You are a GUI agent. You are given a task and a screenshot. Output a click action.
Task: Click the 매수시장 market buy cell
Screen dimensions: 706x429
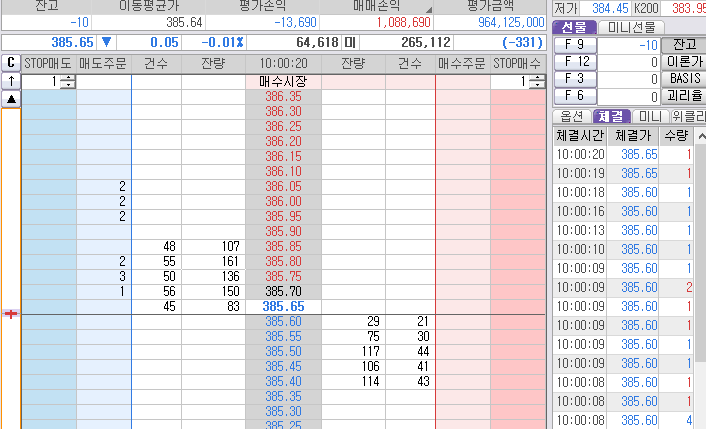(x=283, y=81)
